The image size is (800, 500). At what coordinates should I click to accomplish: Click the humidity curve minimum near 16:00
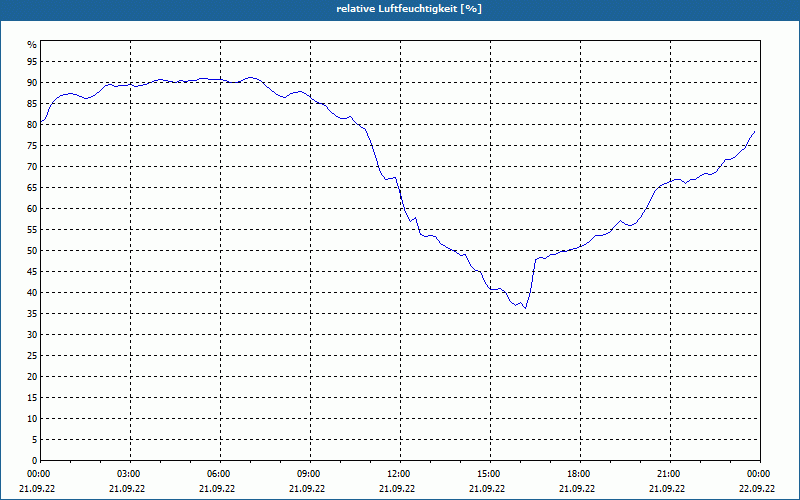pos(525,308)
